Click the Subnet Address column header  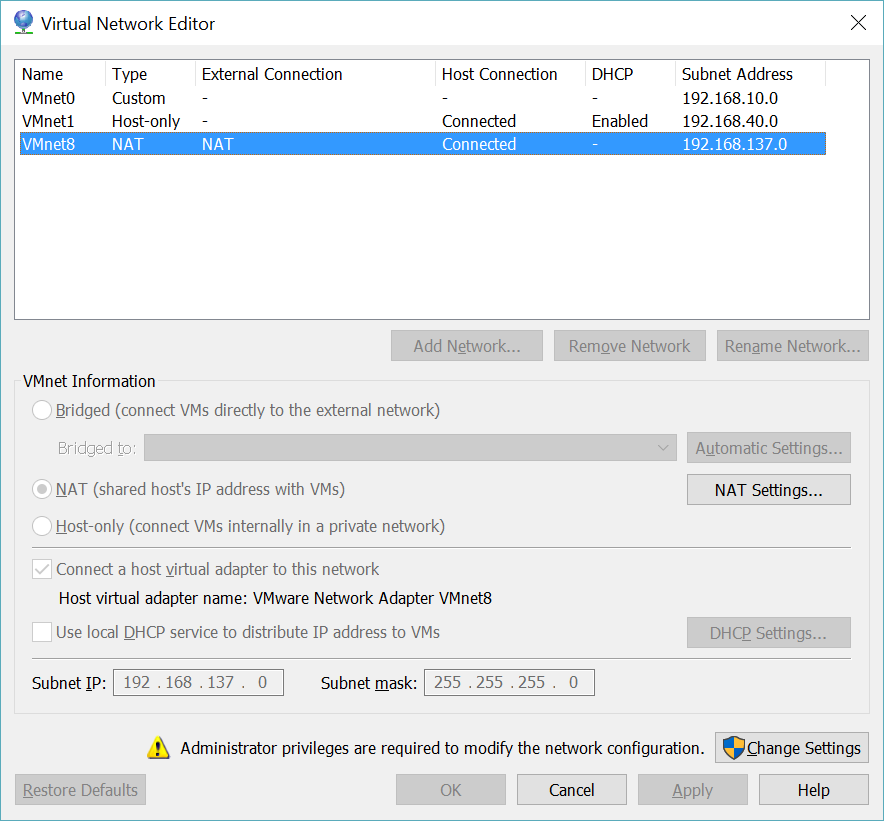750,74
